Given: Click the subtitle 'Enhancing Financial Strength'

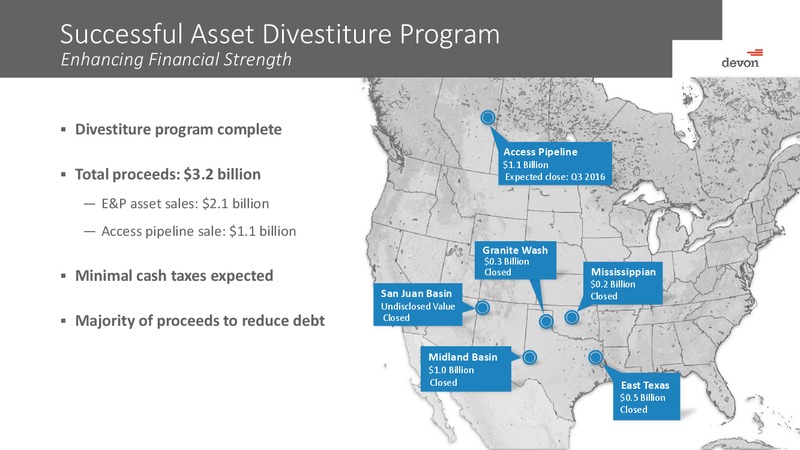Looking at the screenshot, I should 176,59.
